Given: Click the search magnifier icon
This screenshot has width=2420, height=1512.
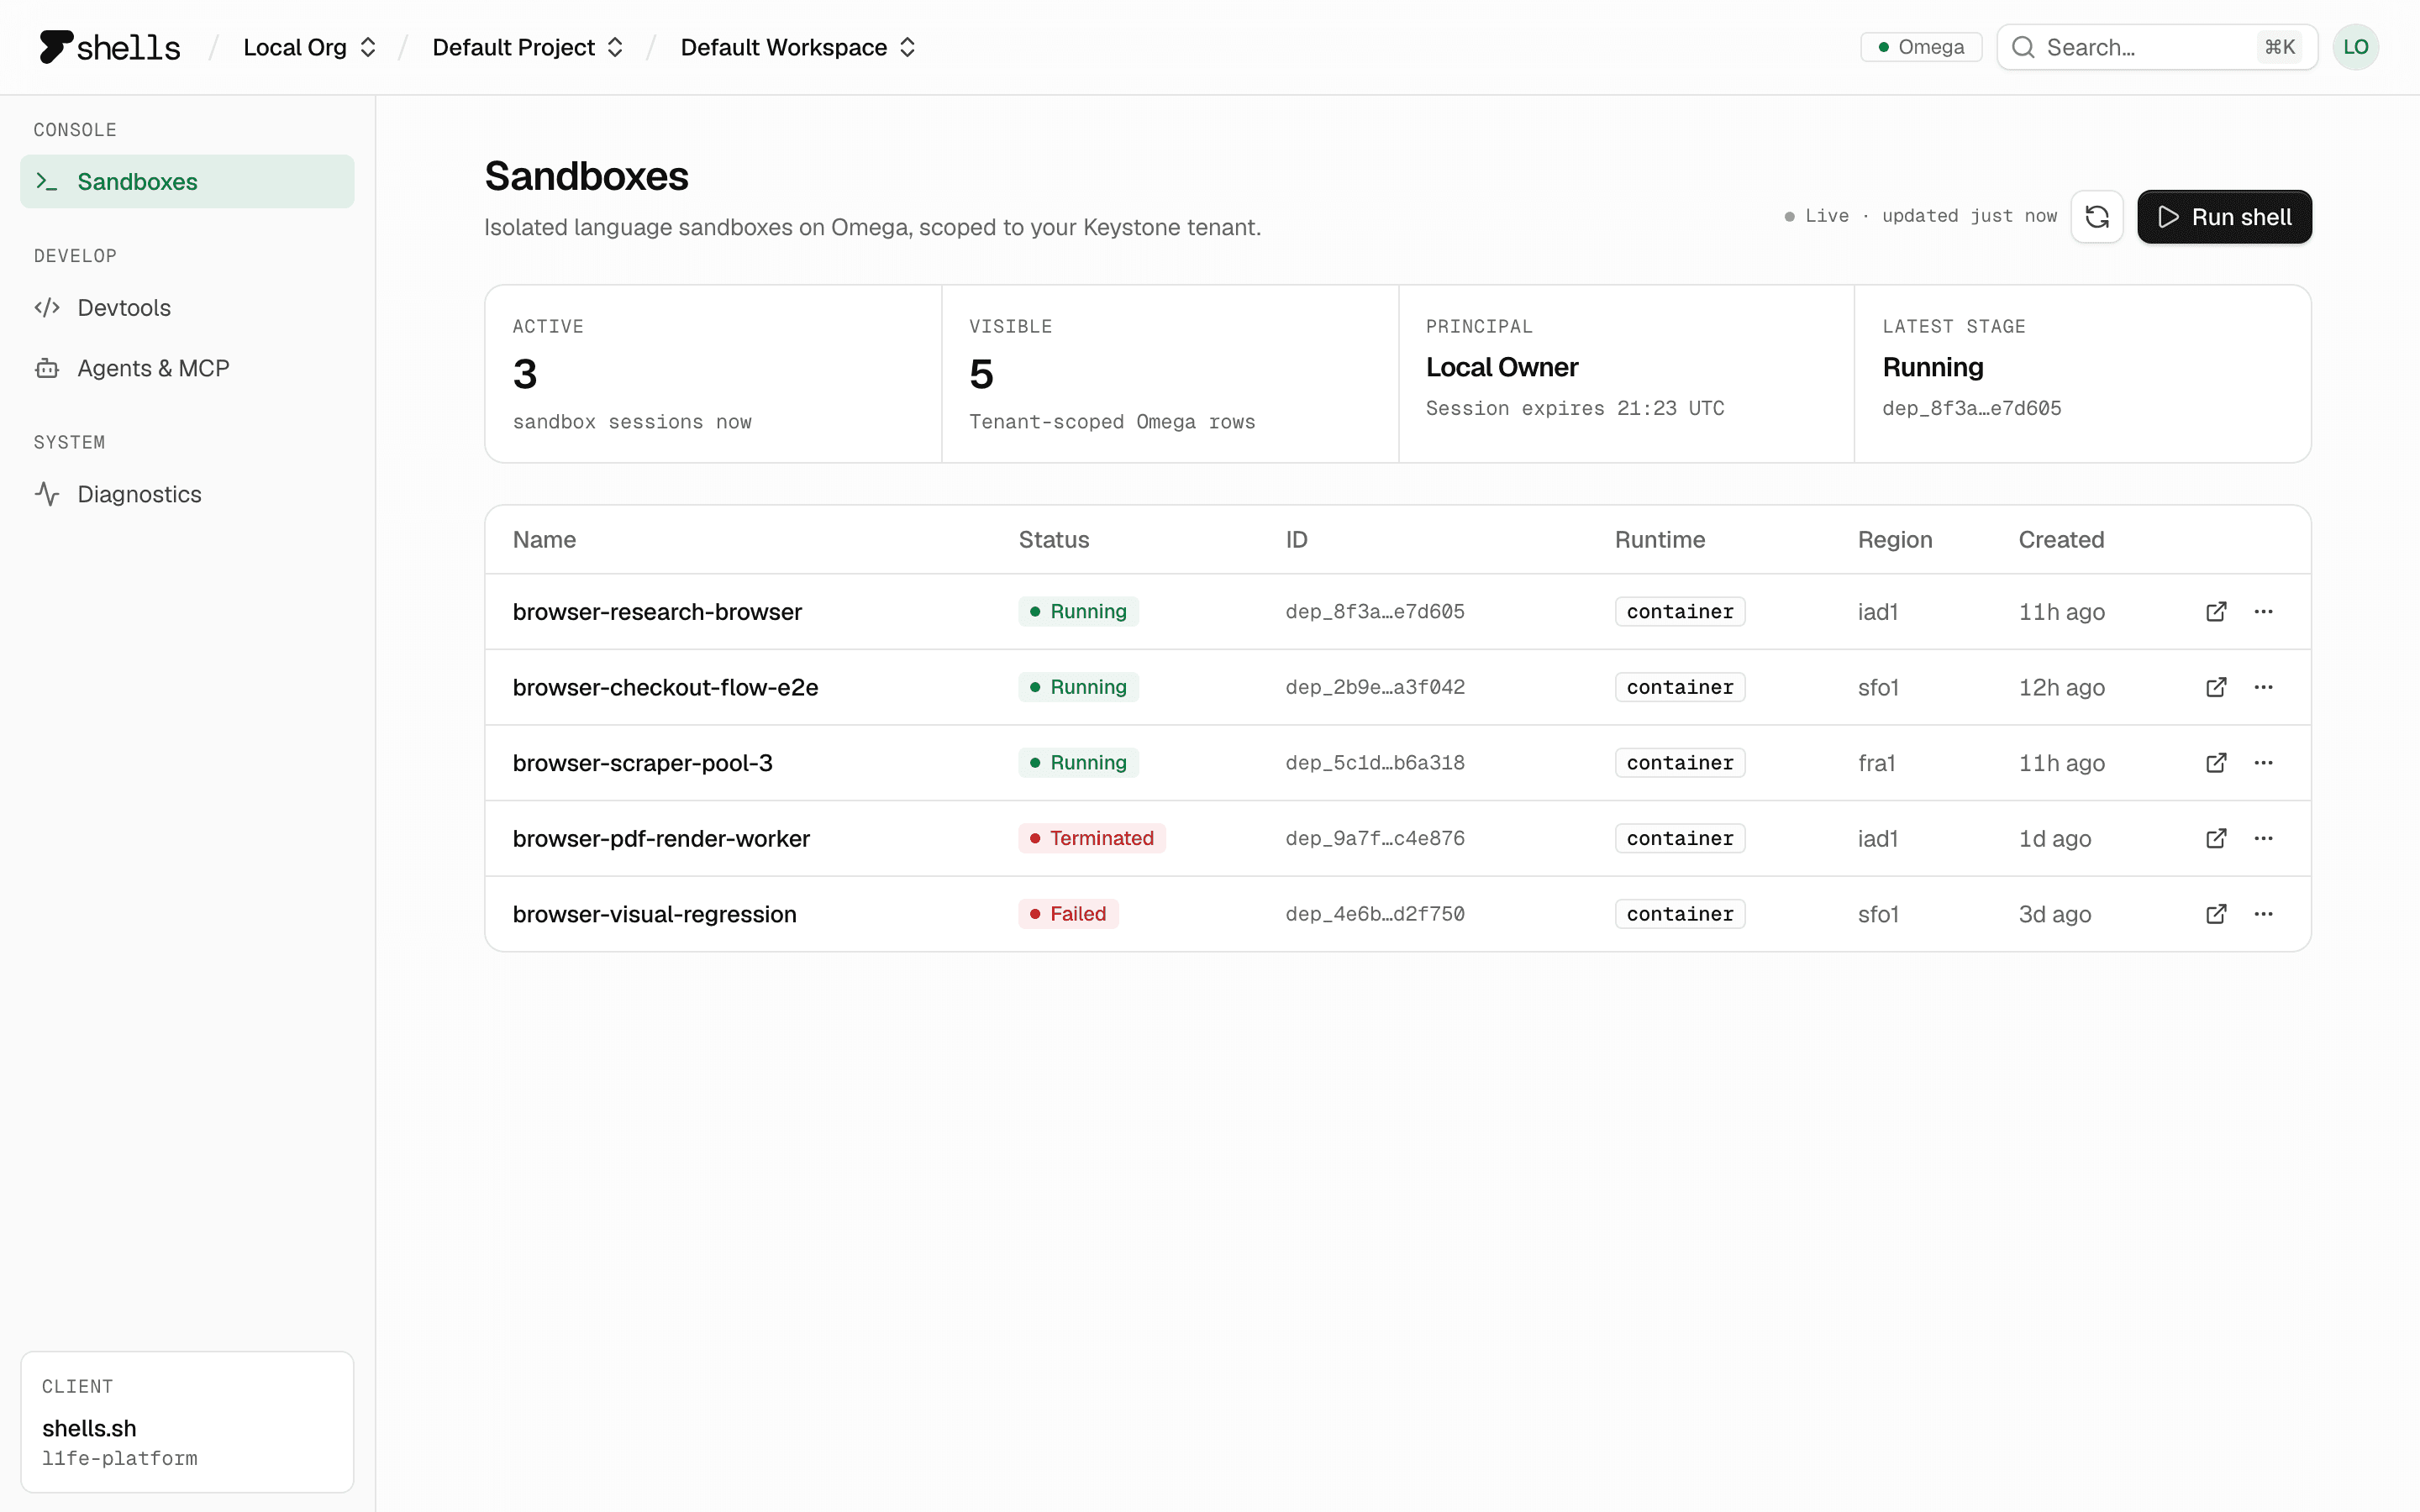Looking at the screenshot, I should 2023,47.
